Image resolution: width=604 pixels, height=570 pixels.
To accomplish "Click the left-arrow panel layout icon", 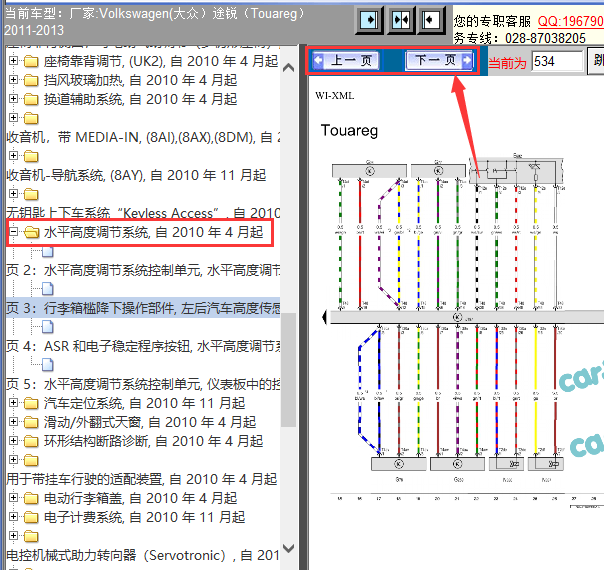I will pyautogui.click(x=432, y=20).
